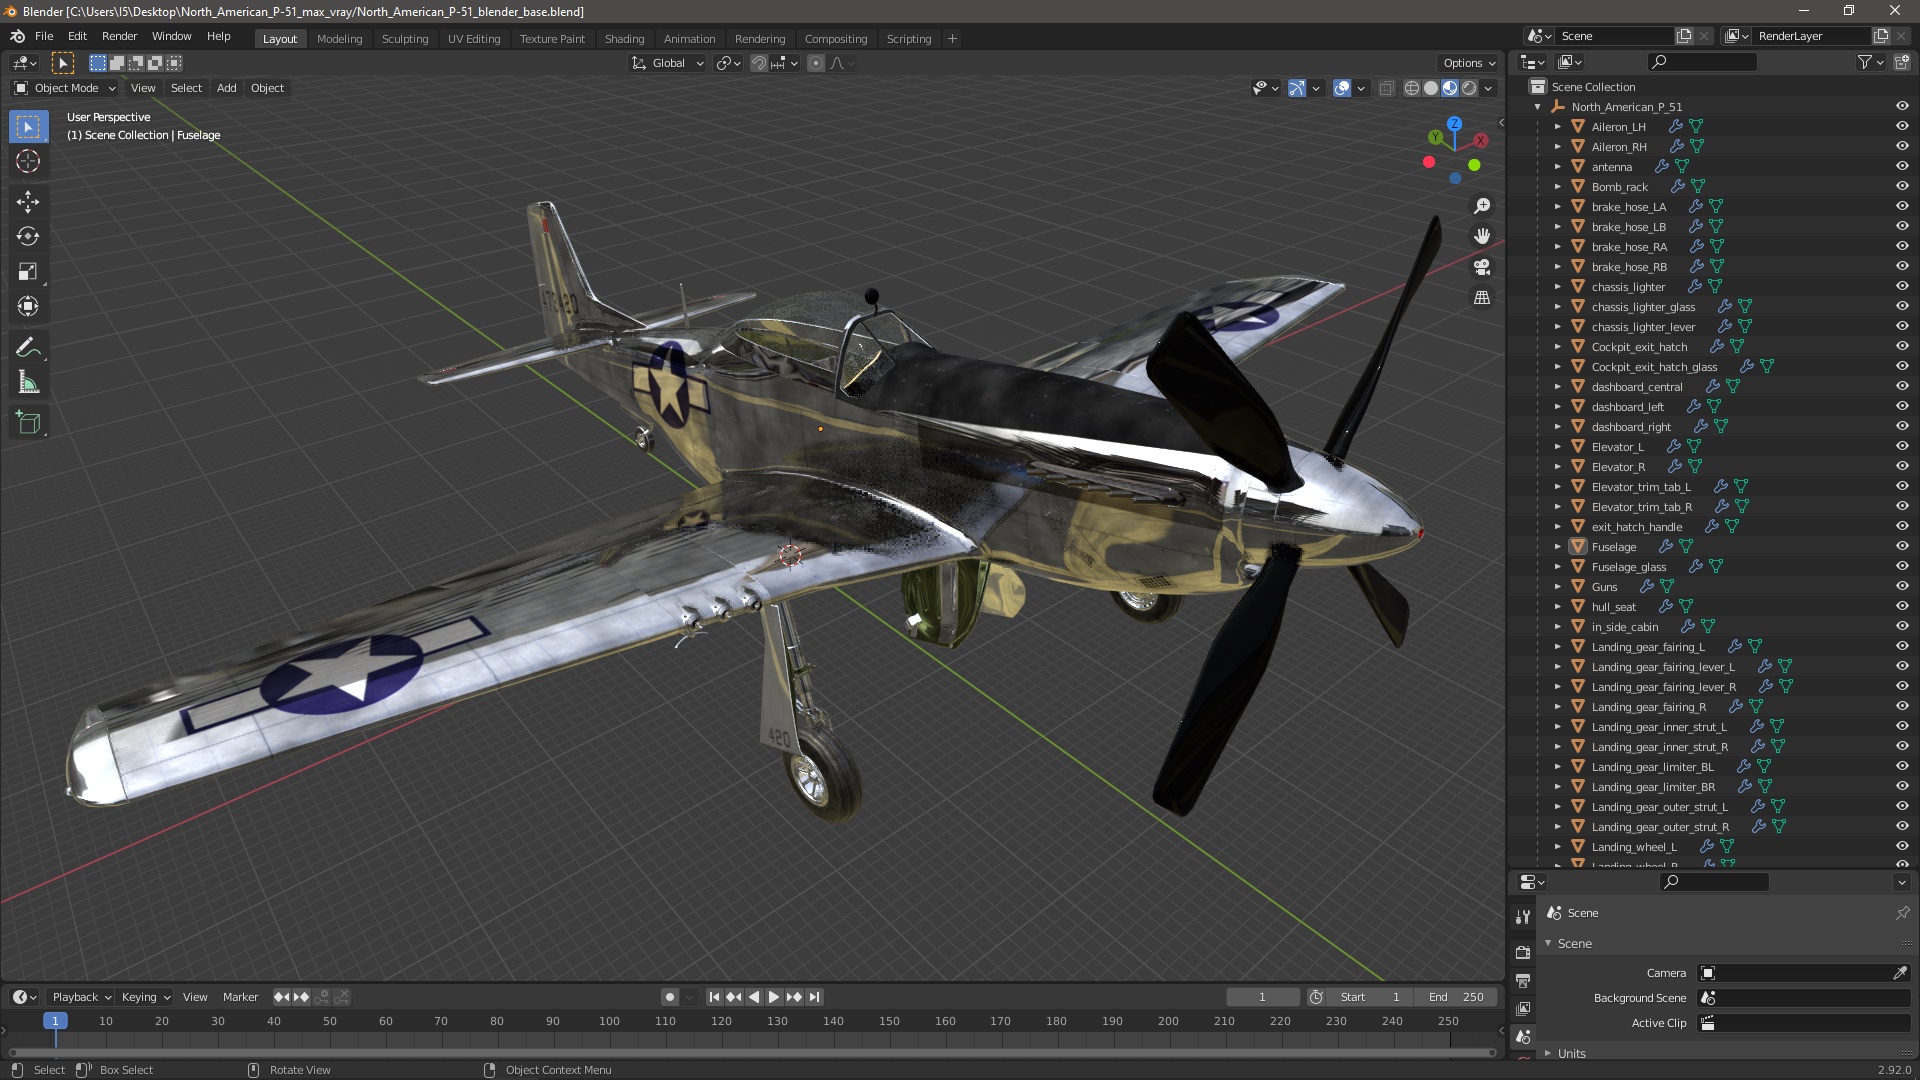Switch to the Modeling workspace tab

click(339, 39)
